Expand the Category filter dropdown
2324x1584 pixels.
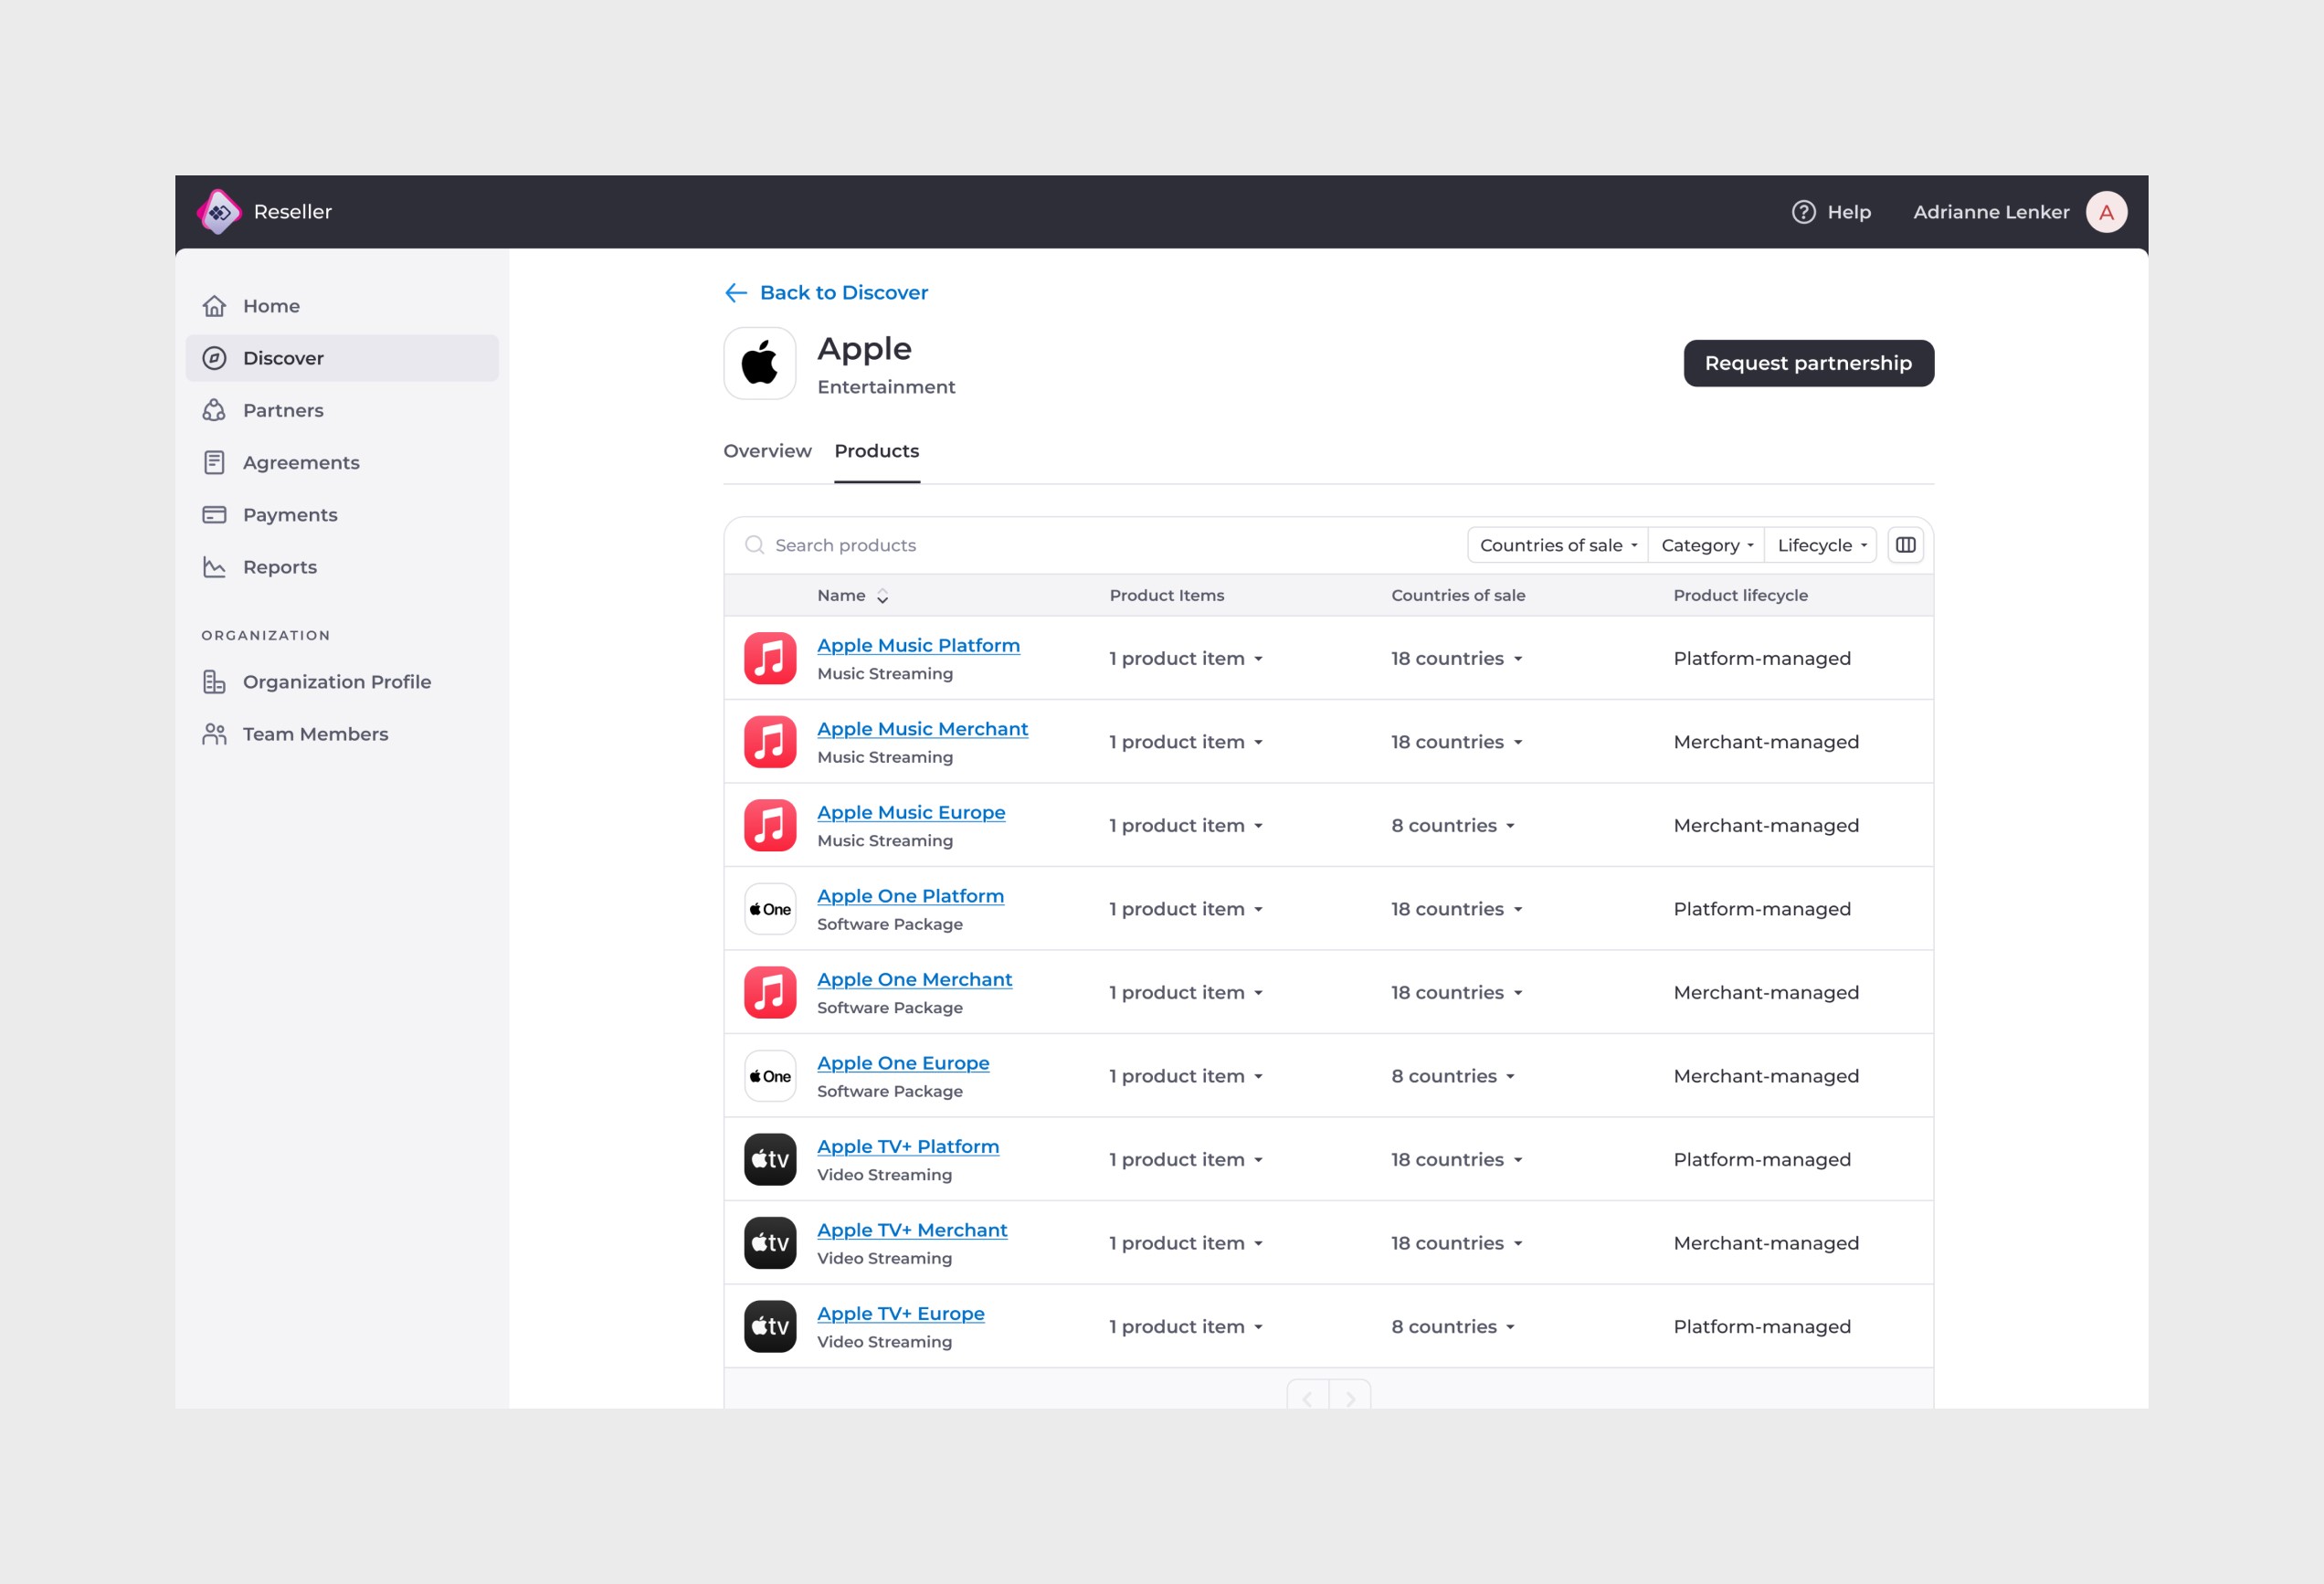pos(1705,544)
